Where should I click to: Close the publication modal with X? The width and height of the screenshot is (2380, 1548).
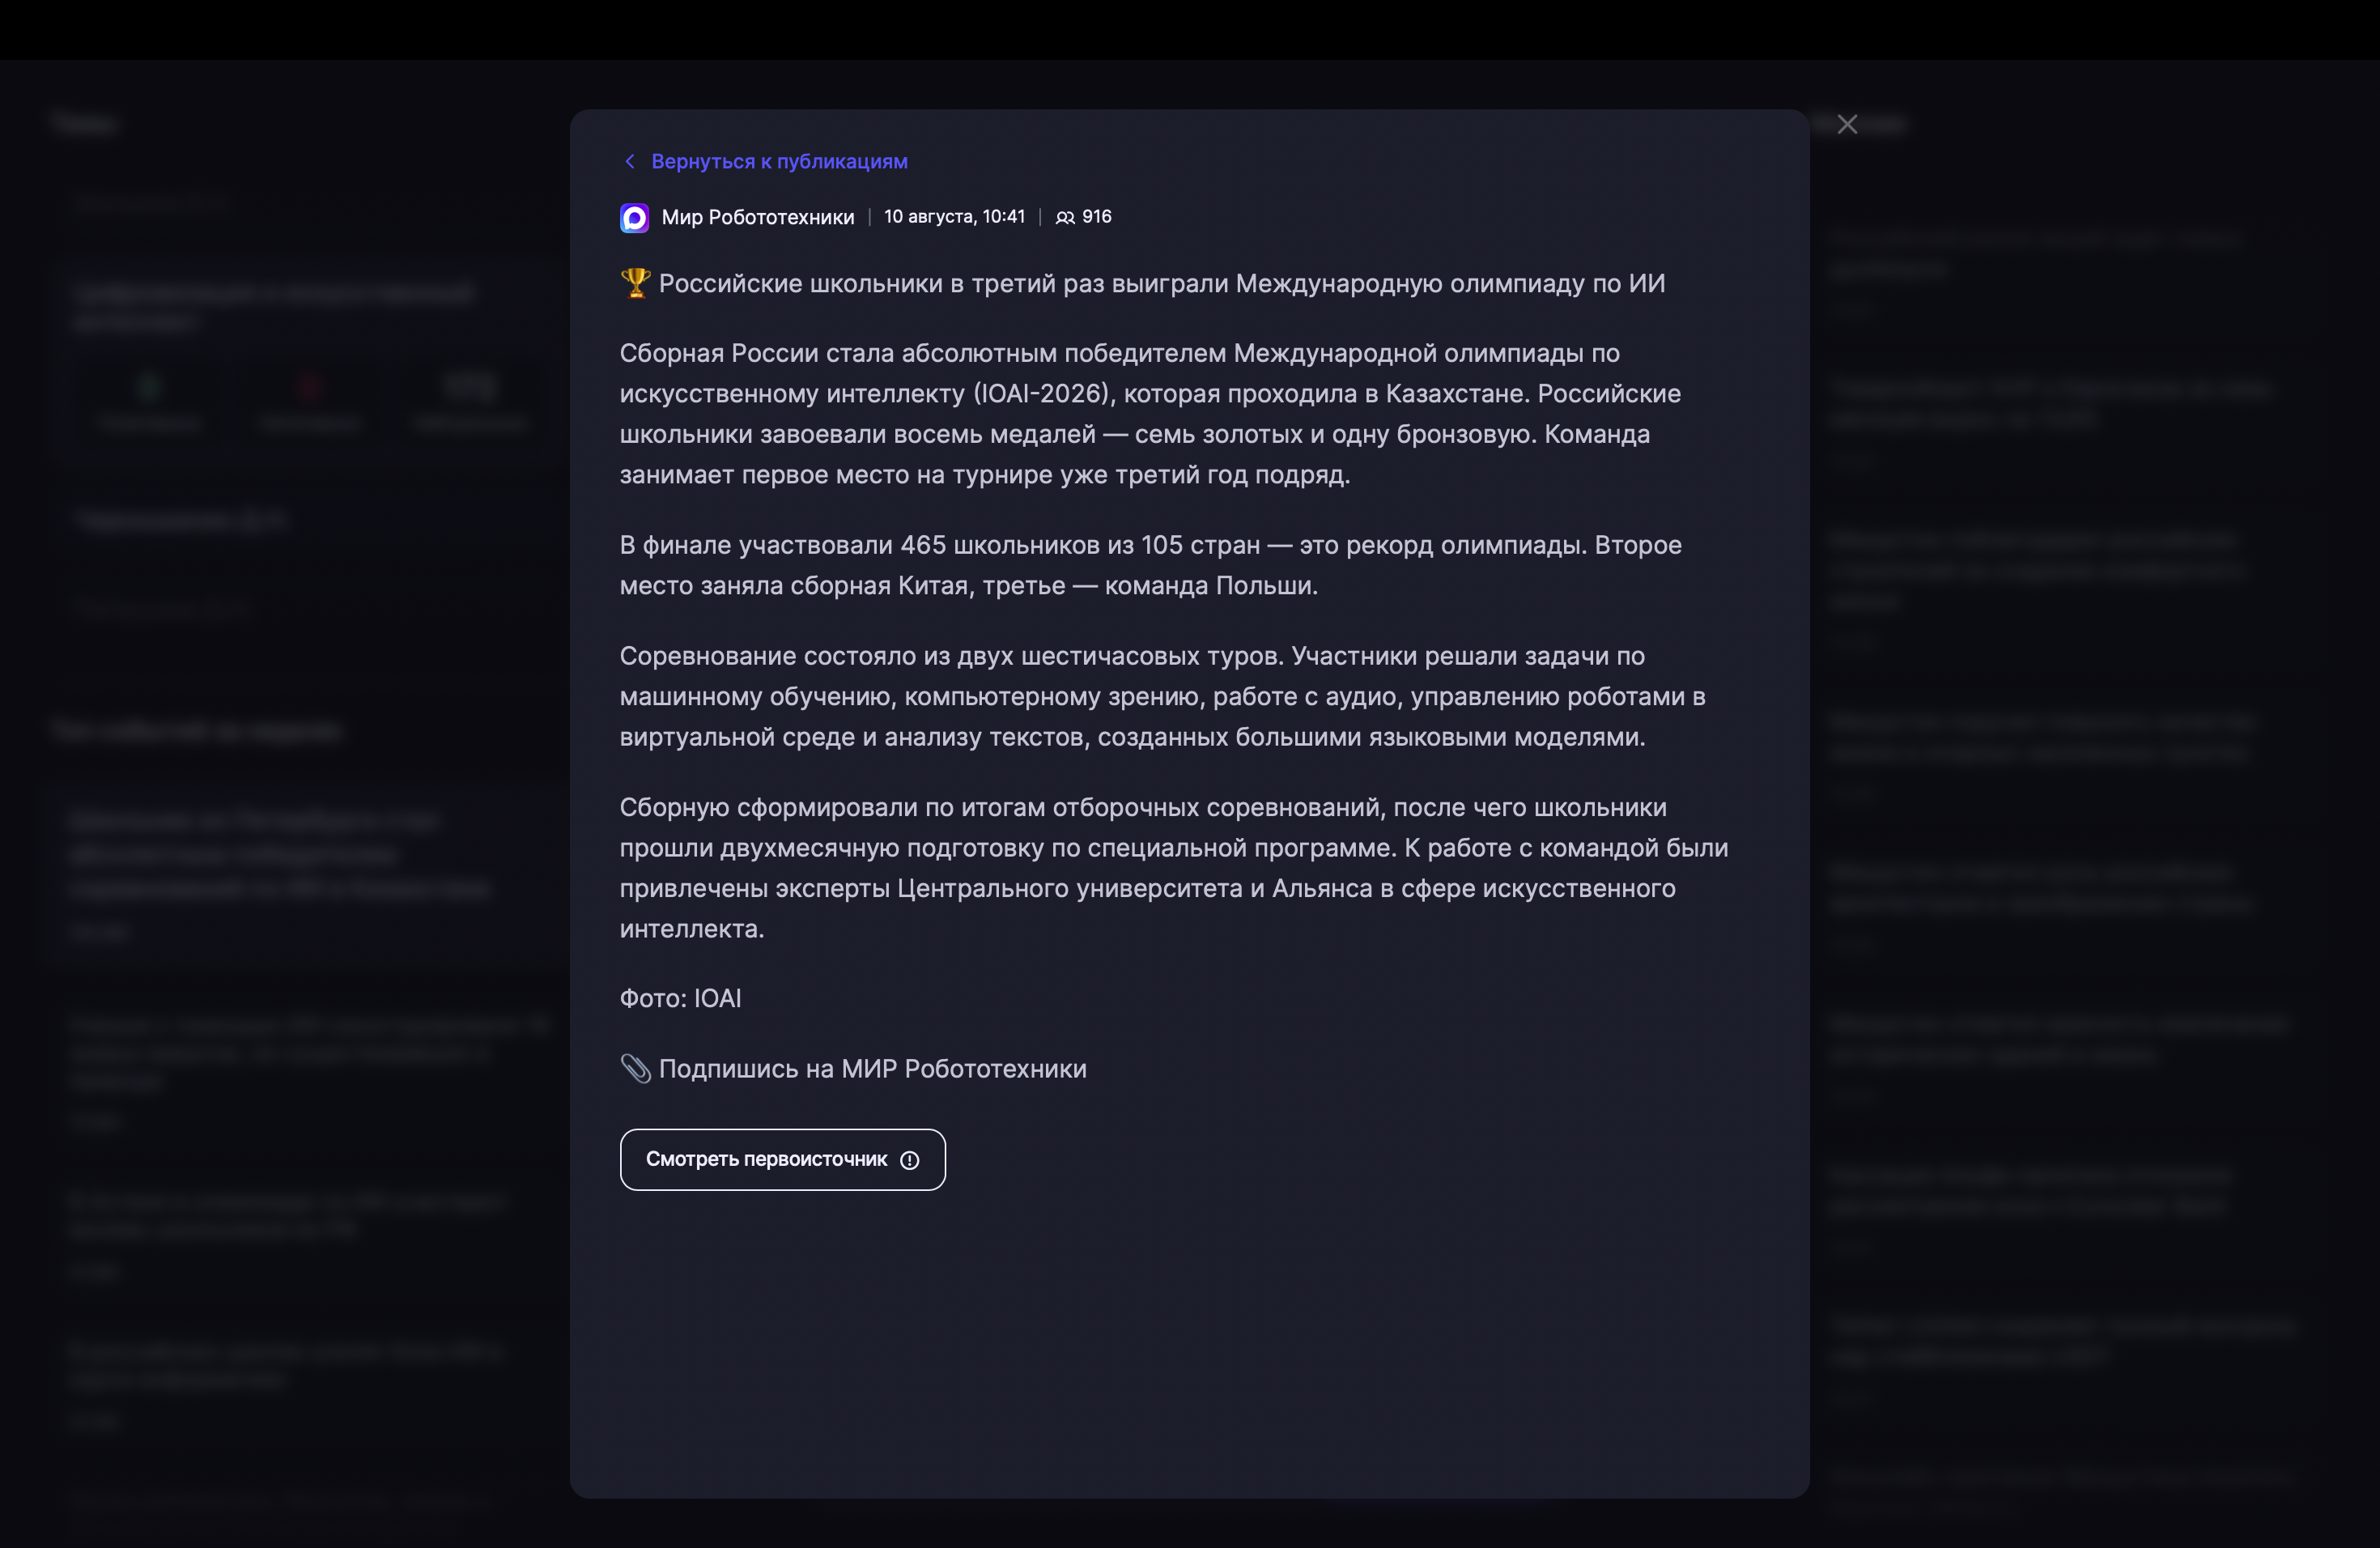click(1847, 124)
